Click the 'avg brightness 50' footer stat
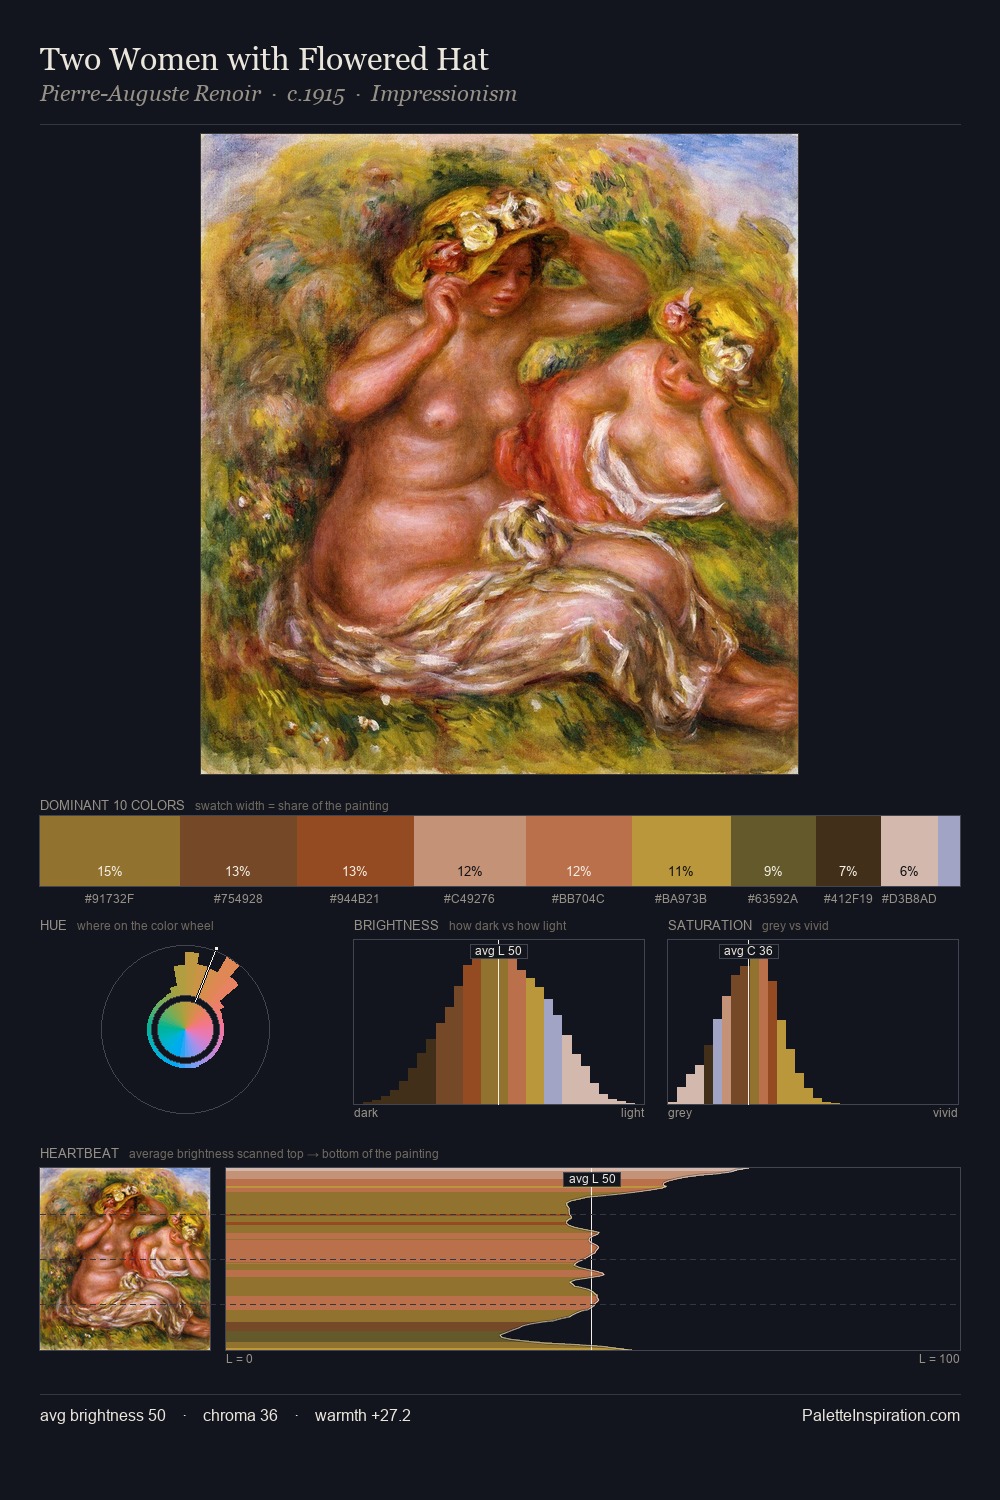This screenshot has height=1500, width=1000. click(103, 1415)
